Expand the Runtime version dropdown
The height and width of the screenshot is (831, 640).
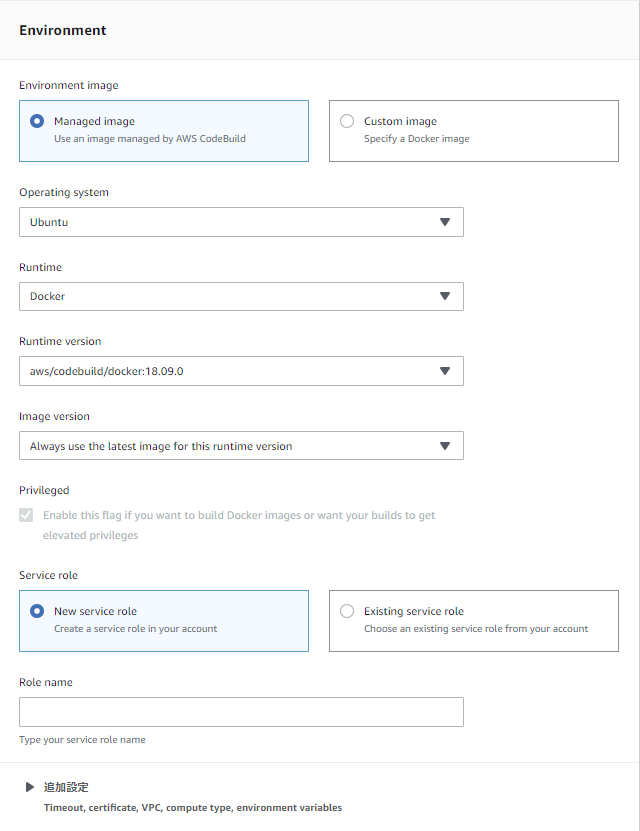click(x=240, y=371)
